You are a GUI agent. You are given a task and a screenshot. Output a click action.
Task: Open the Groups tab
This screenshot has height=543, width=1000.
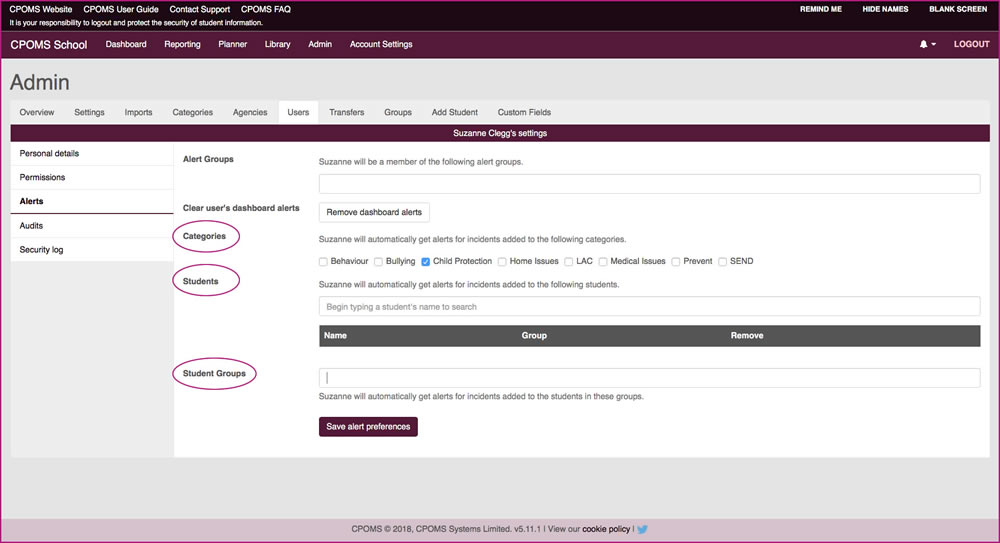398,112
